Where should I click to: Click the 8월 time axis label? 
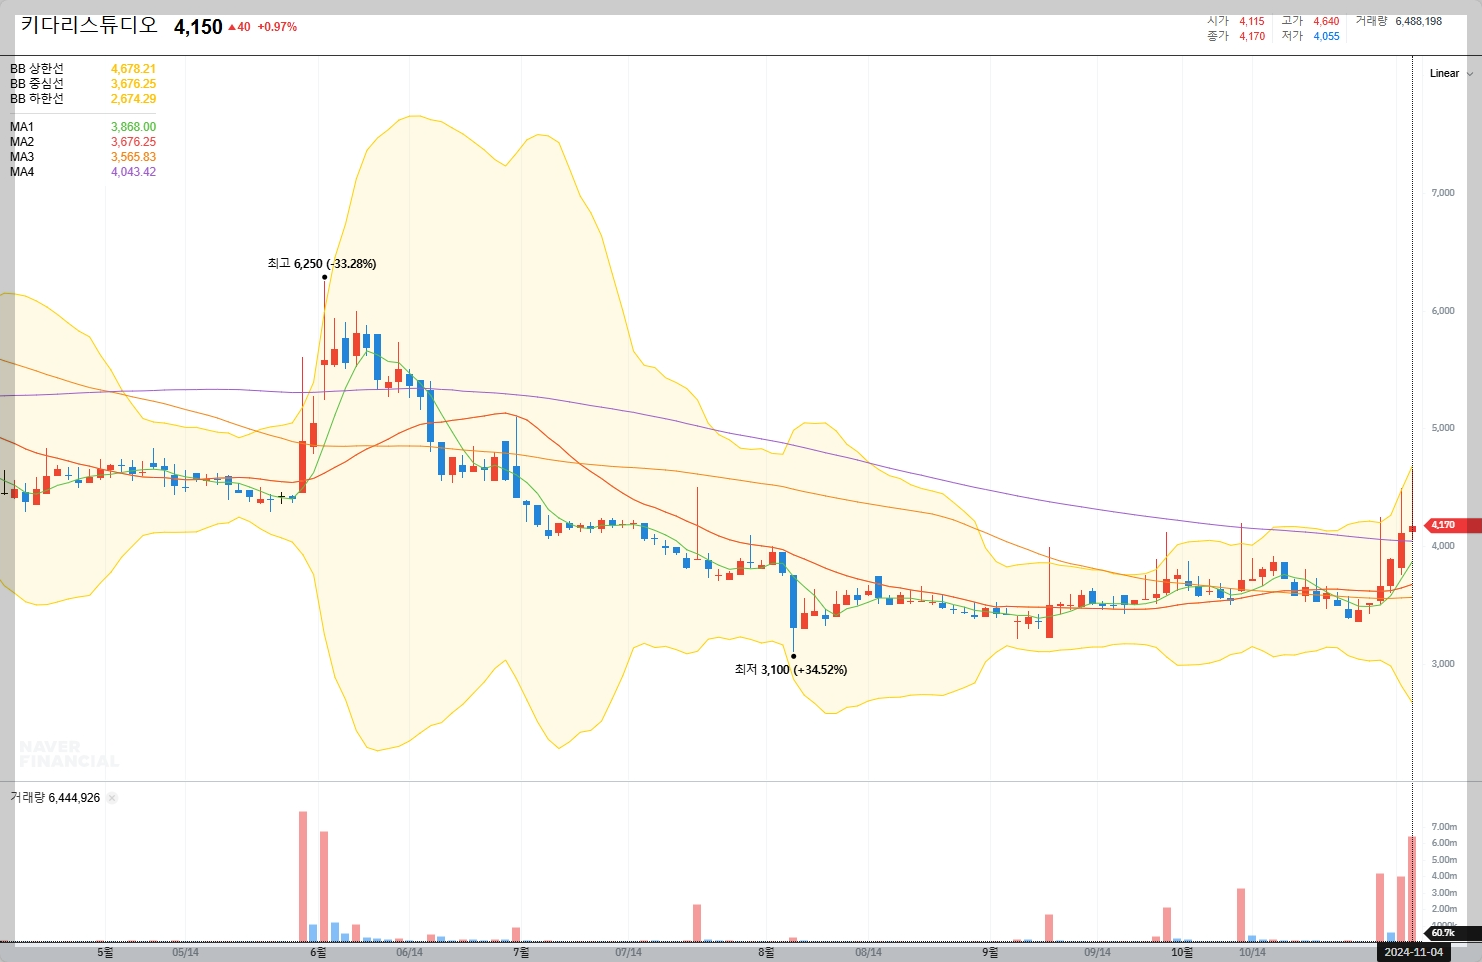point(766,952)
